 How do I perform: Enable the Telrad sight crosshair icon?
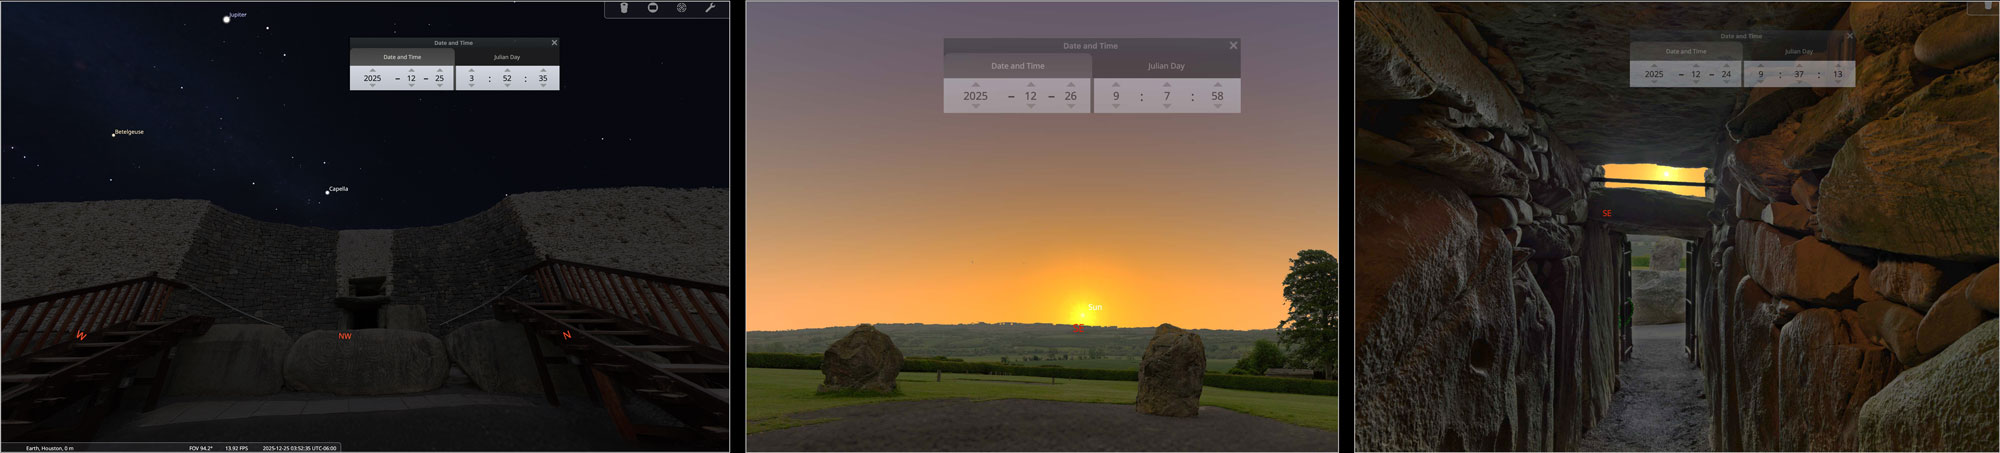click(681, 8)
